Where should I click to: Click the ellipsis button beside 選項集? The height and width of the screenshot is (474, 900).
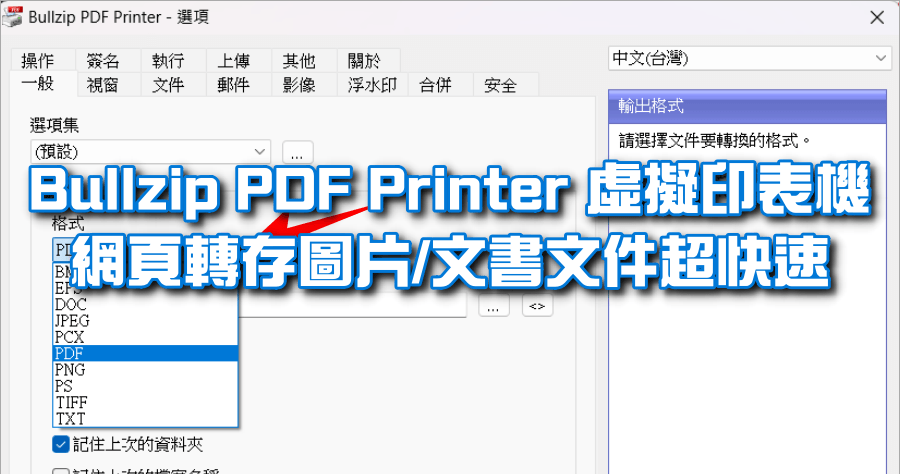[x=297, y=152]
